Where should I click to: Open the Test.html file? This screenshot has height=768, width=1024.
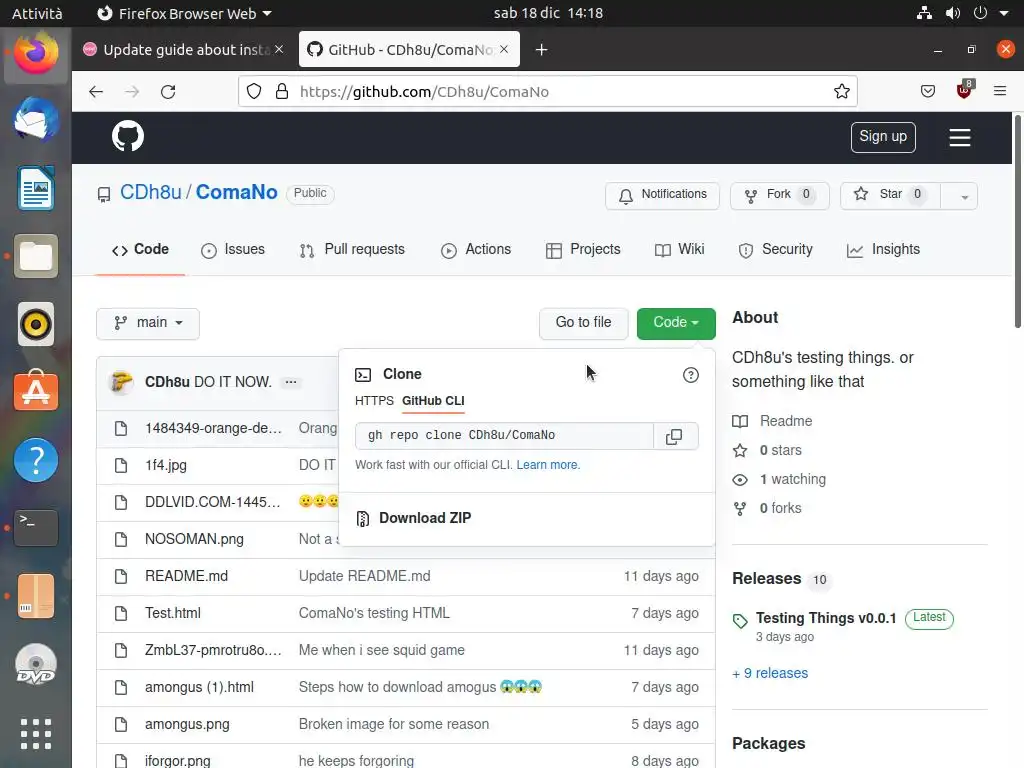pyautogui.click(x=172, y=613)
